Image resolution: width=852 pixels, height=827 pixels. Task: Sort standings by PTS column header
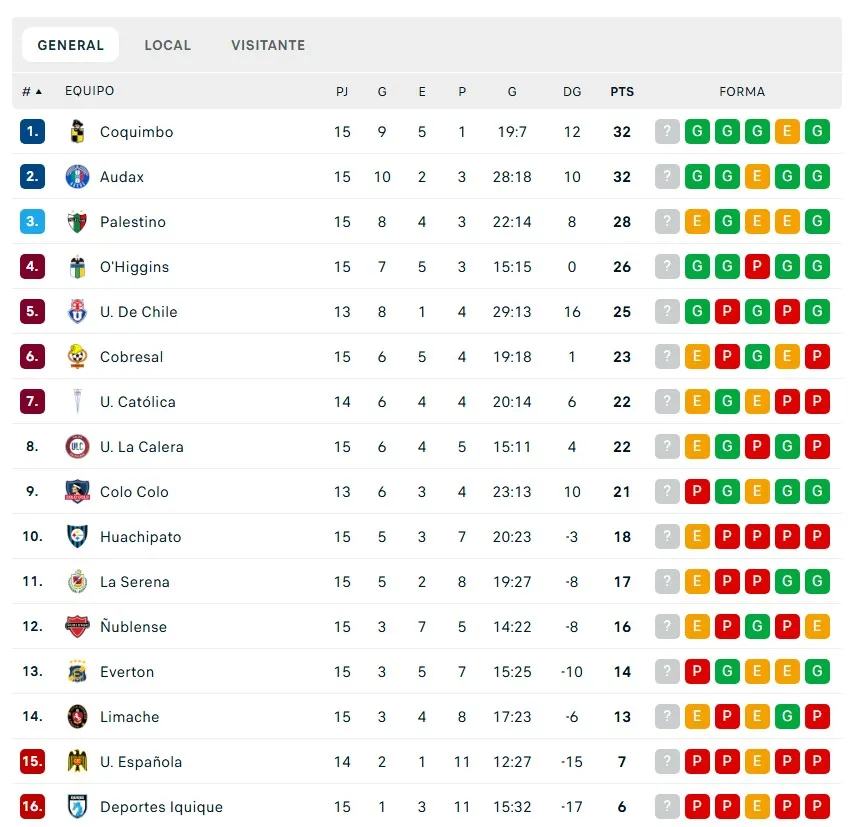tap(622, 92)
